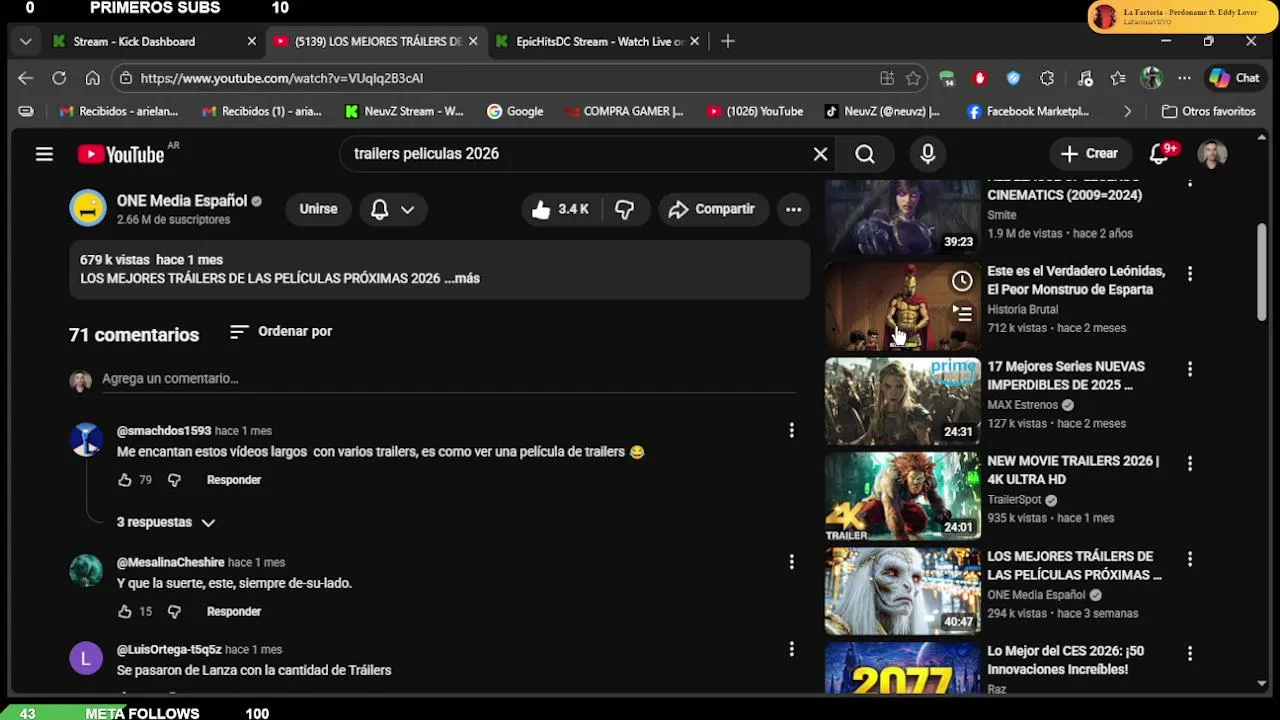The height and width of the screenshot is (720, 1280).
Task: Focus the Agrega un comentario field
Action: click(449, 379)
